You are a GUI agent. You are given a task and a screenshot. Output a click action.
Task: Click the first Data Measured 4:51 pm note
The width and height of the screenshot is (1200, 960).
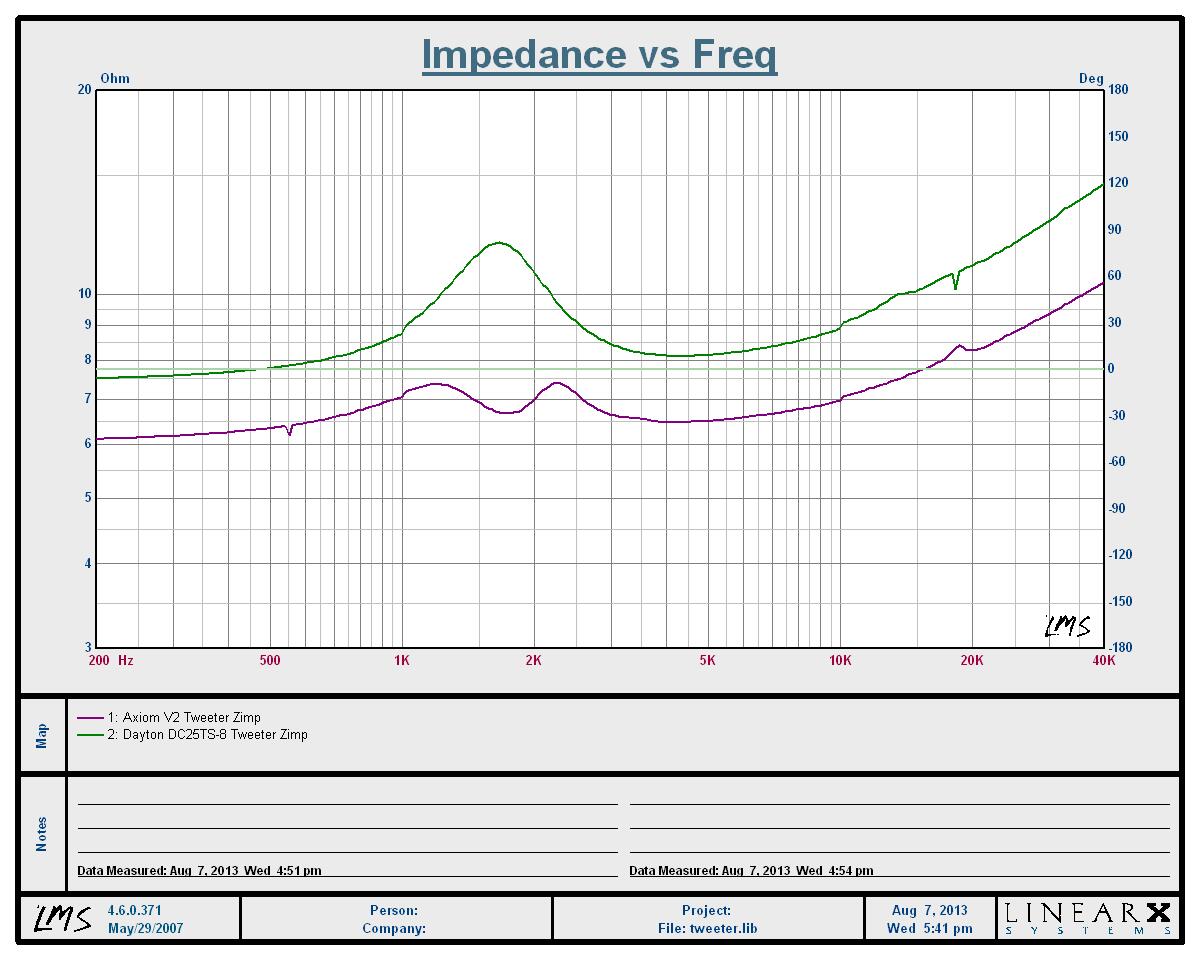(199, 871)
